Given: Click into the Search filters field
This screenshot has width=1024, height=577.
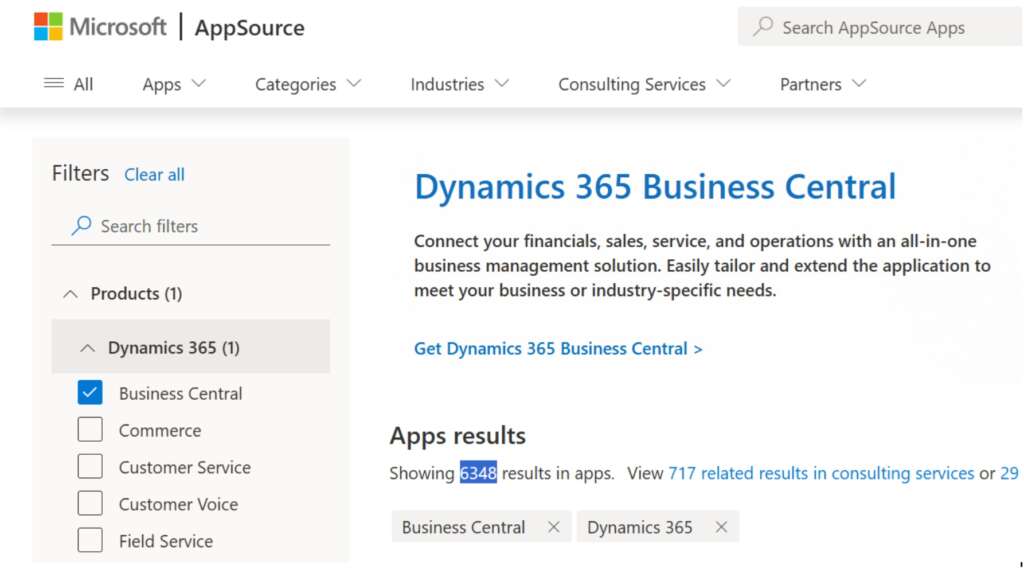Looking at the screenshot, I should [191, 226].
